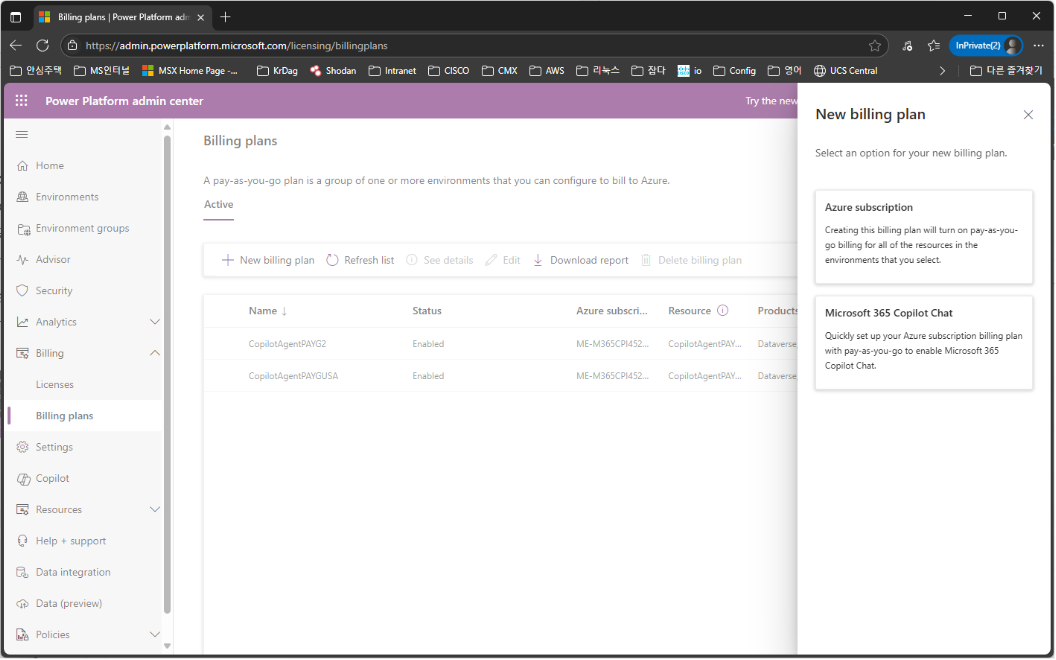Click the Billing icon in sidebar
The height and width of the screenshot is (660, 1056).
pyautogui.click(x=22, y=353)
